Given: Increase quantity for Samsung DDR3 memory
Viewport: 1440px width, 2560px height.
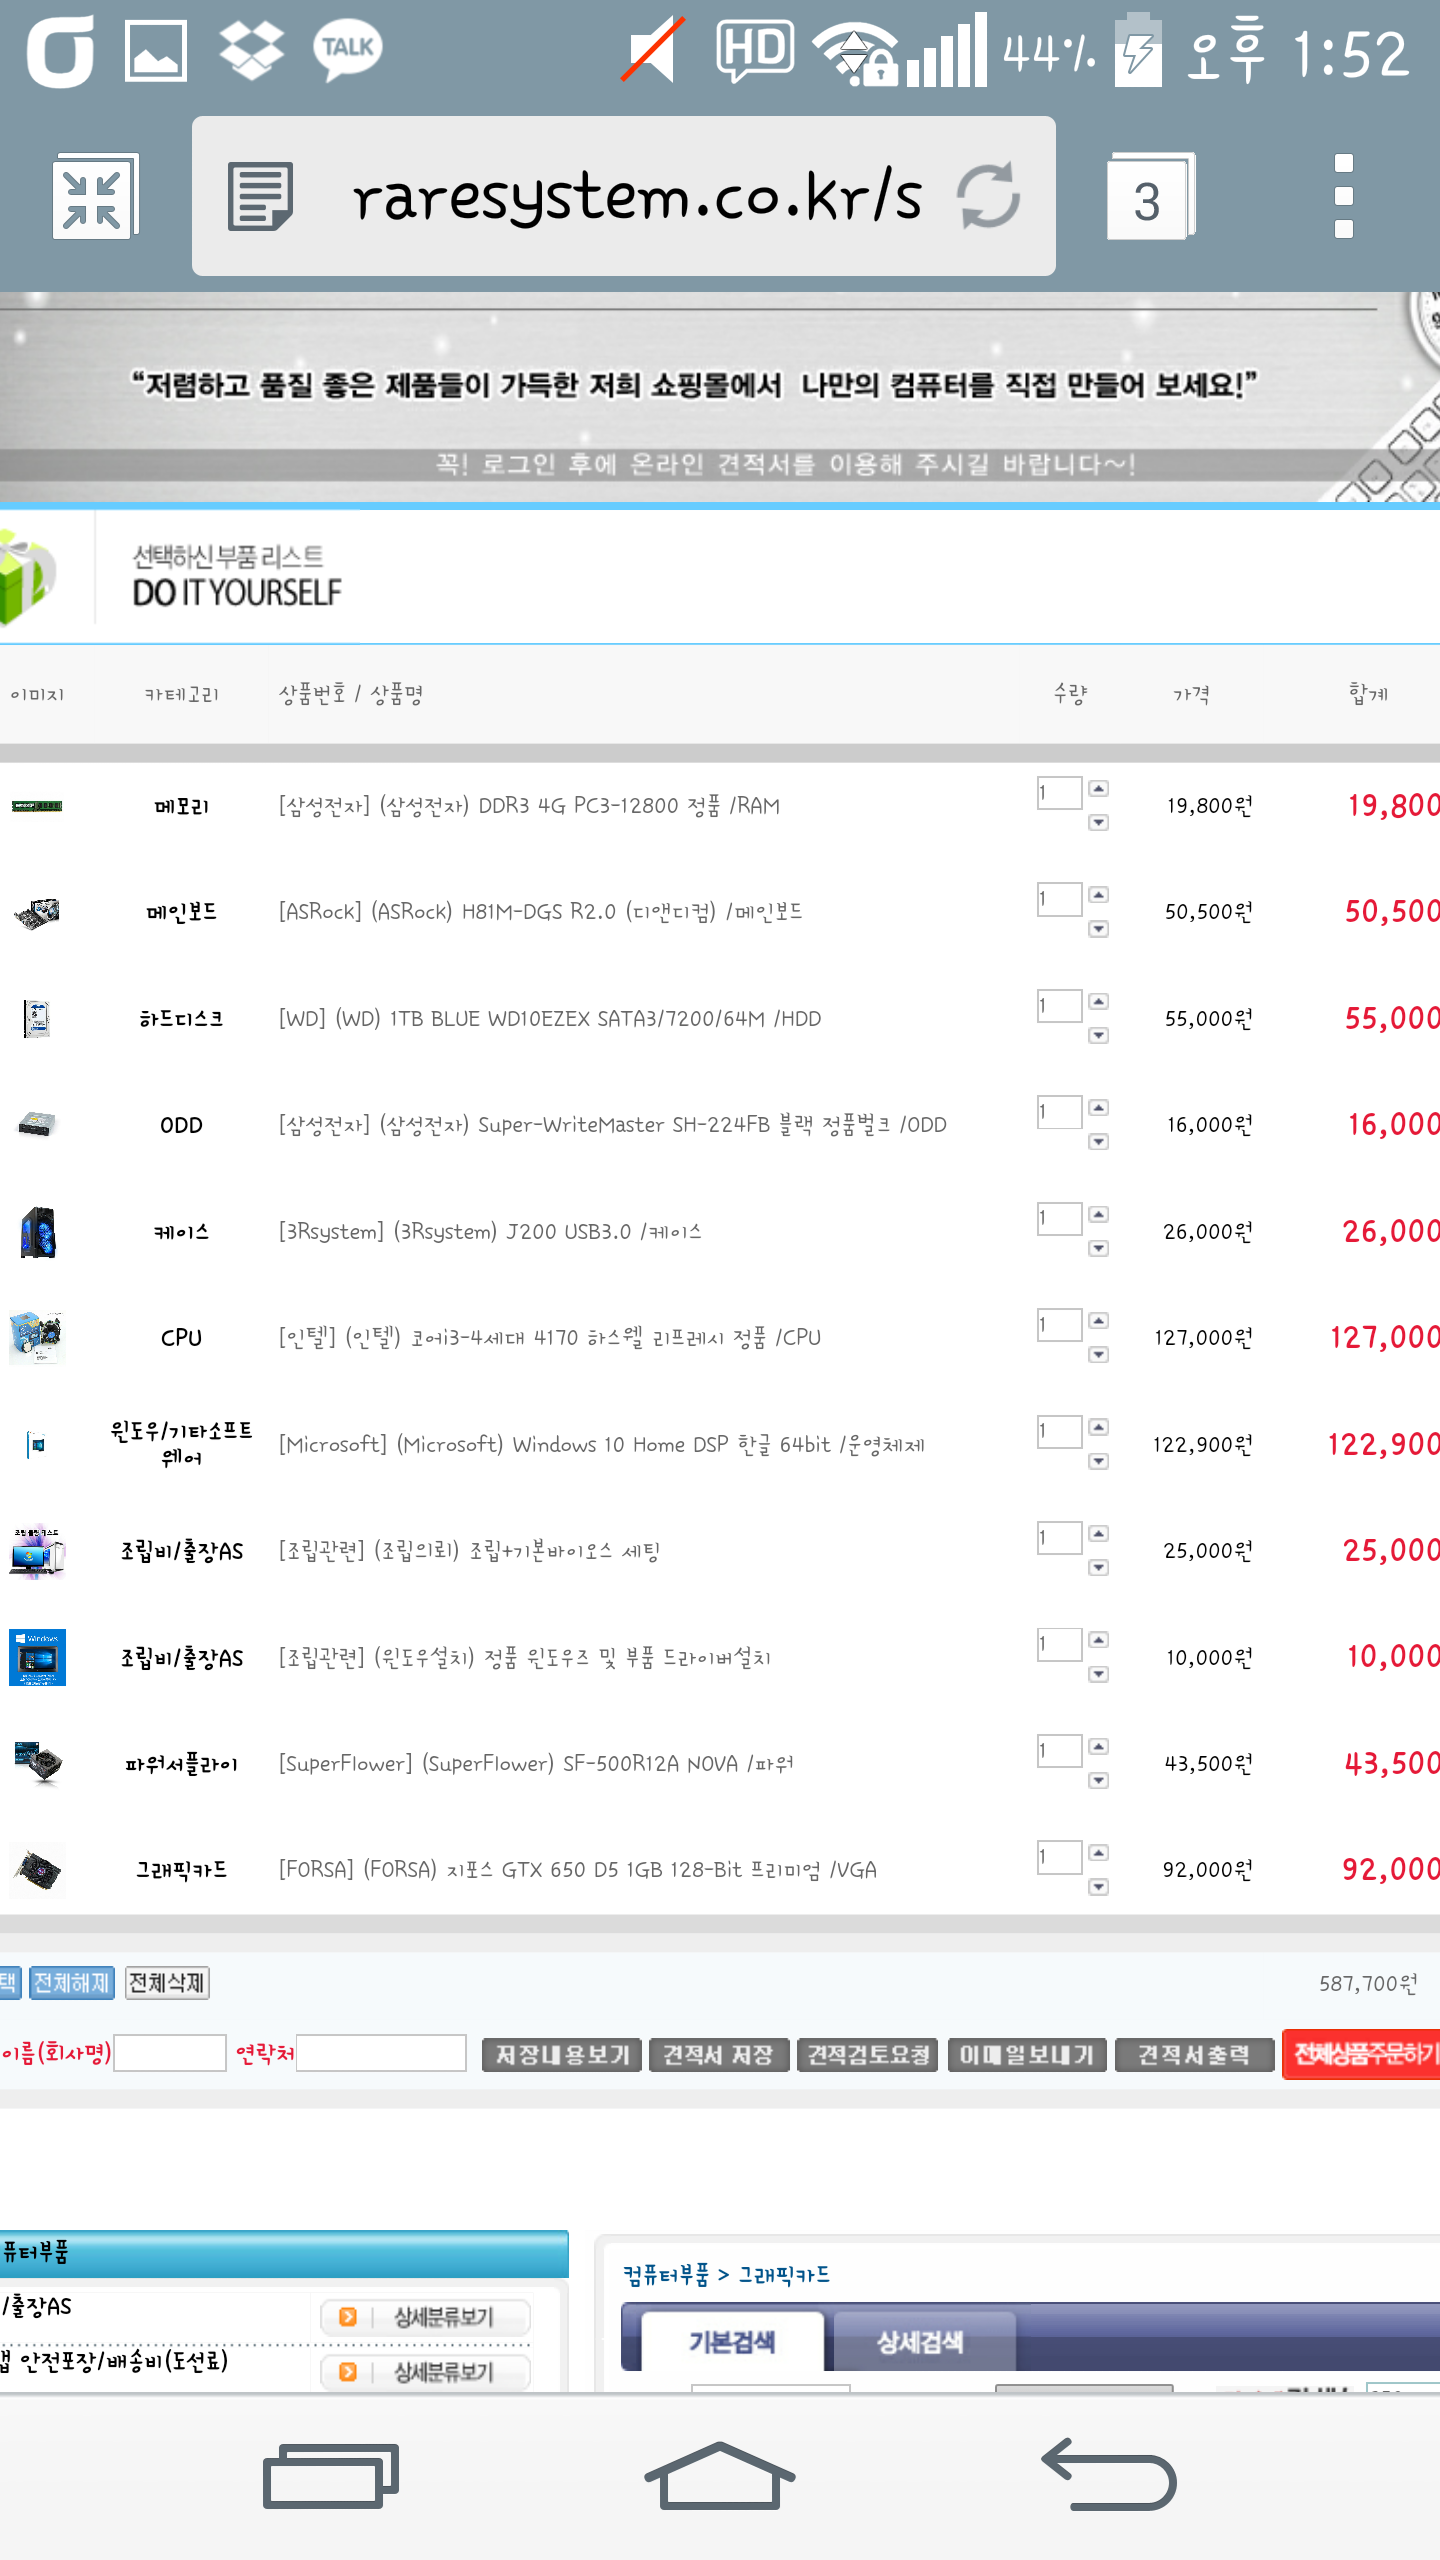Looking at the screenshot, I should point(1098,789).
